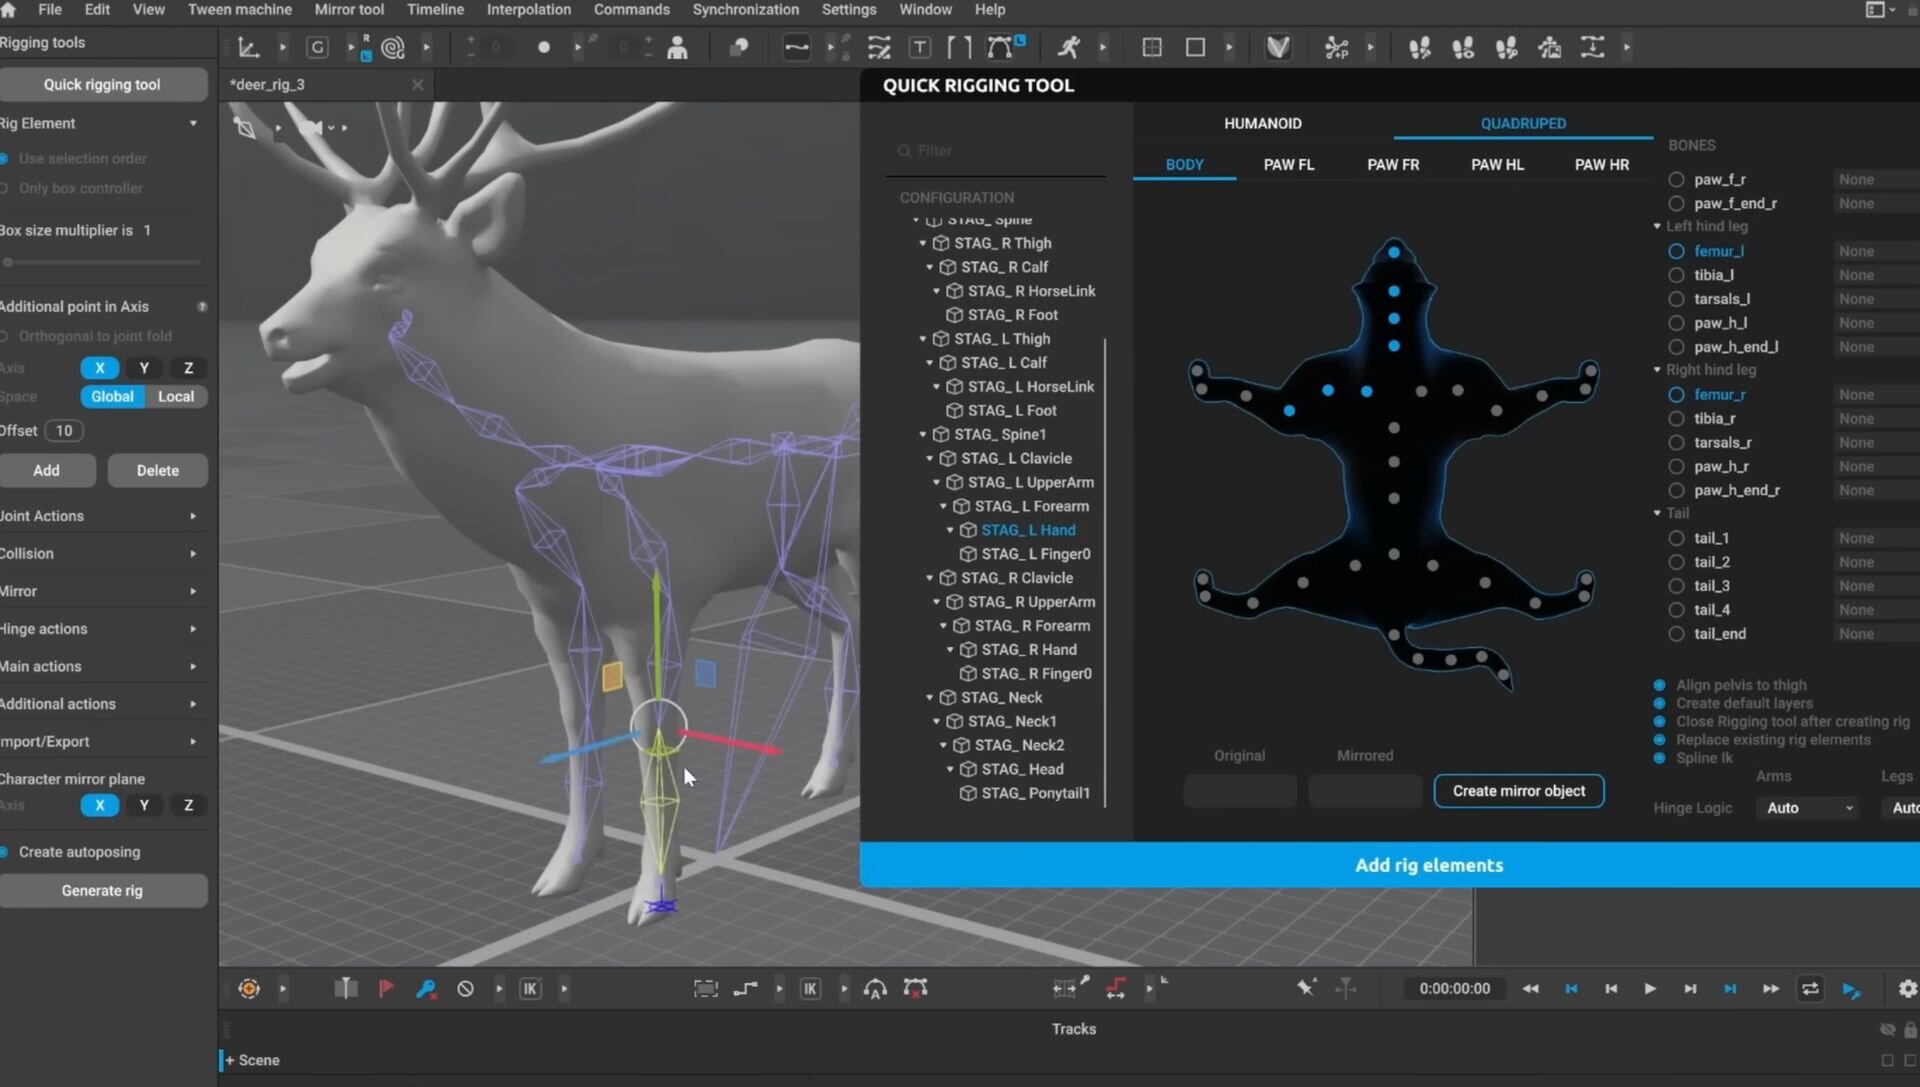Select the femur_l bone radio button
The width and height of the screenshot is (1920, 1087).
pyautogui.click(x=1676, y=251)
